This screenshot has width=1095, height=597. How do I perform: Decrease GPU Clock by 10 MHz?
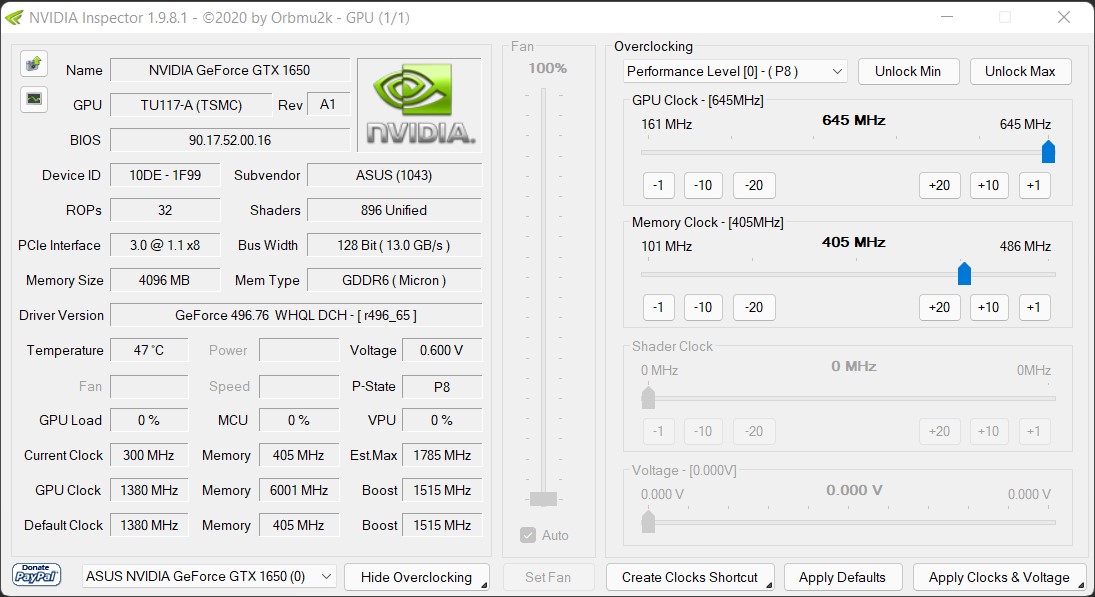703,185
